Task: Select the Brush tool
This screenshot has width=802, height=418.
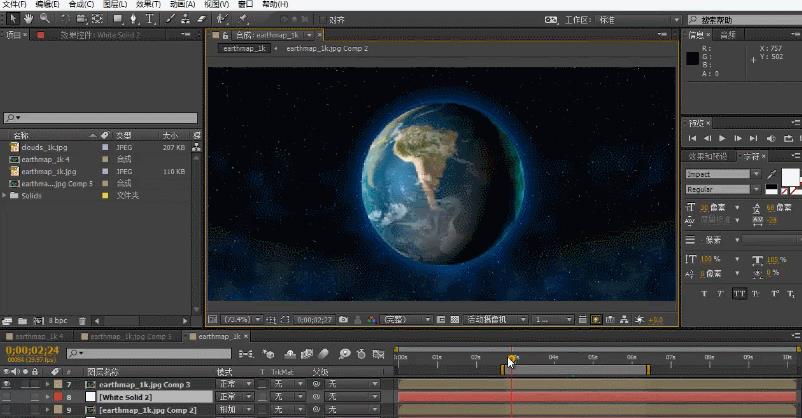Action: tap(170, 19)
